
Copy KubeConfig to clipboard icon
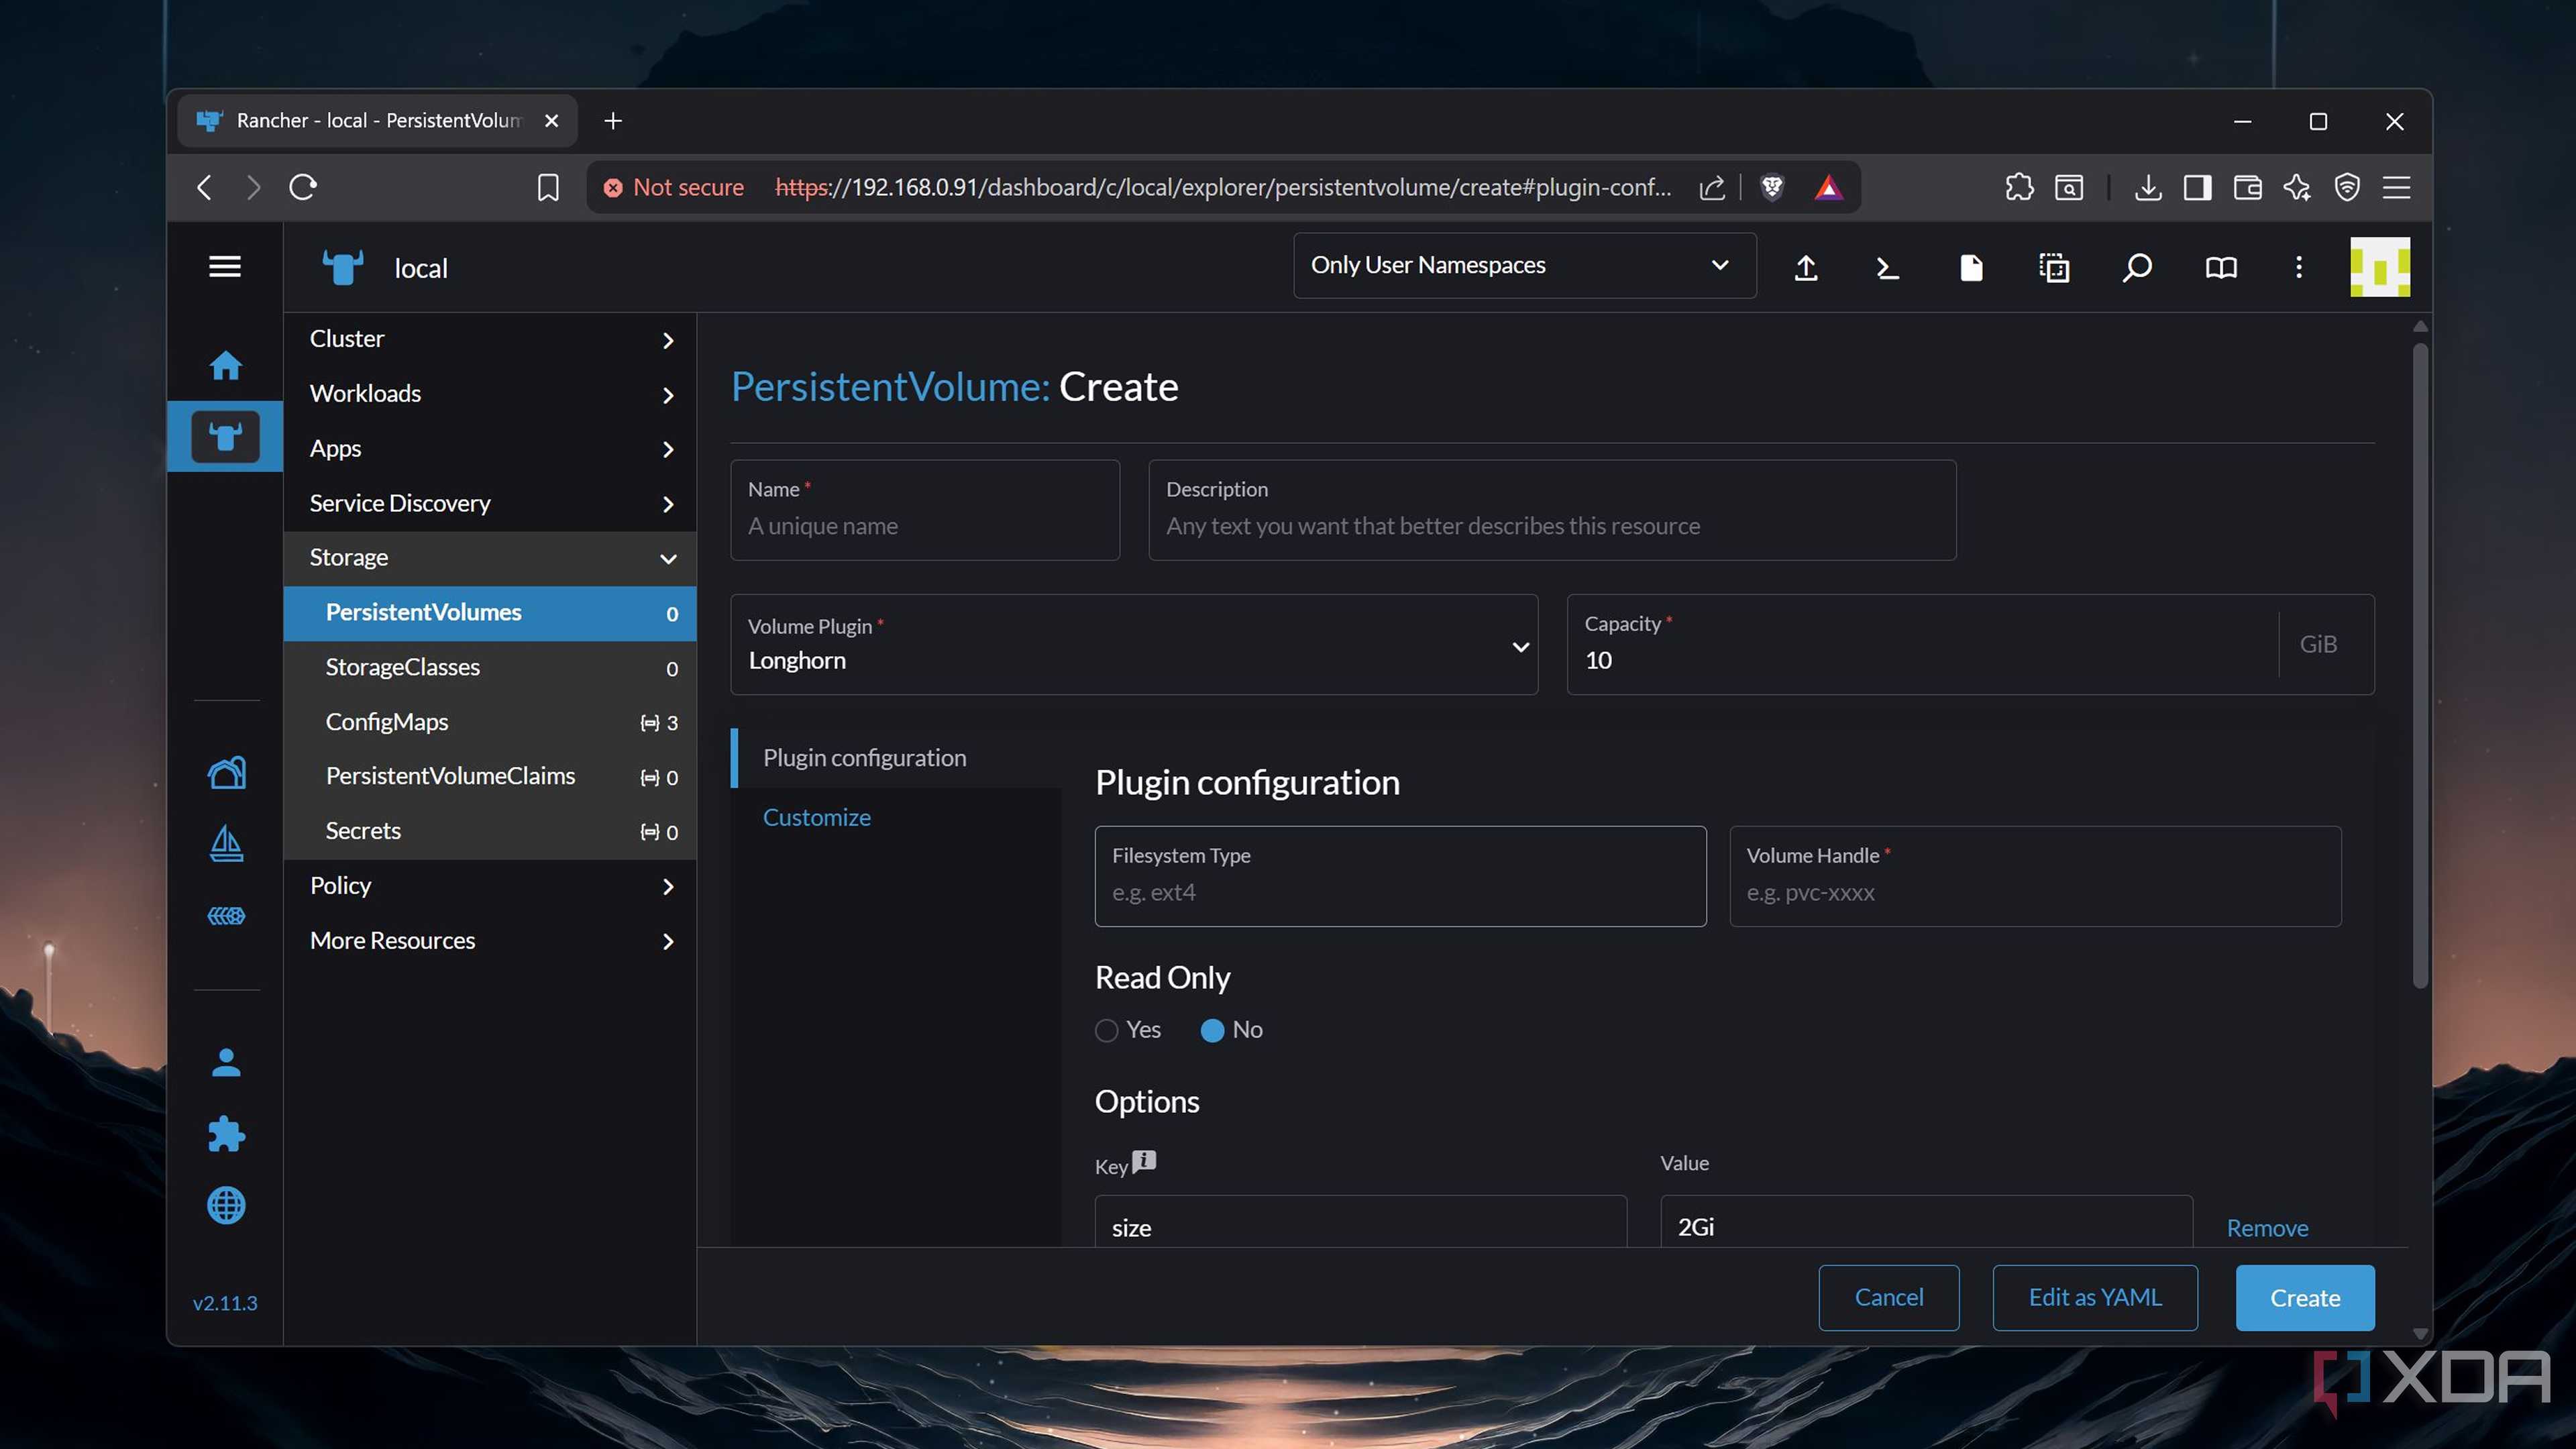[x=2054, y=268]
